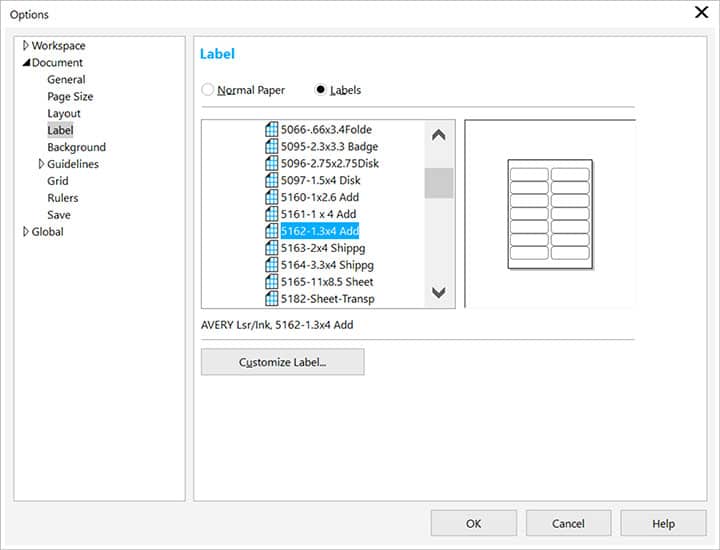
Task: Choose 5164-3.3x4 Shippg label type
Action: tap(327, 265)
